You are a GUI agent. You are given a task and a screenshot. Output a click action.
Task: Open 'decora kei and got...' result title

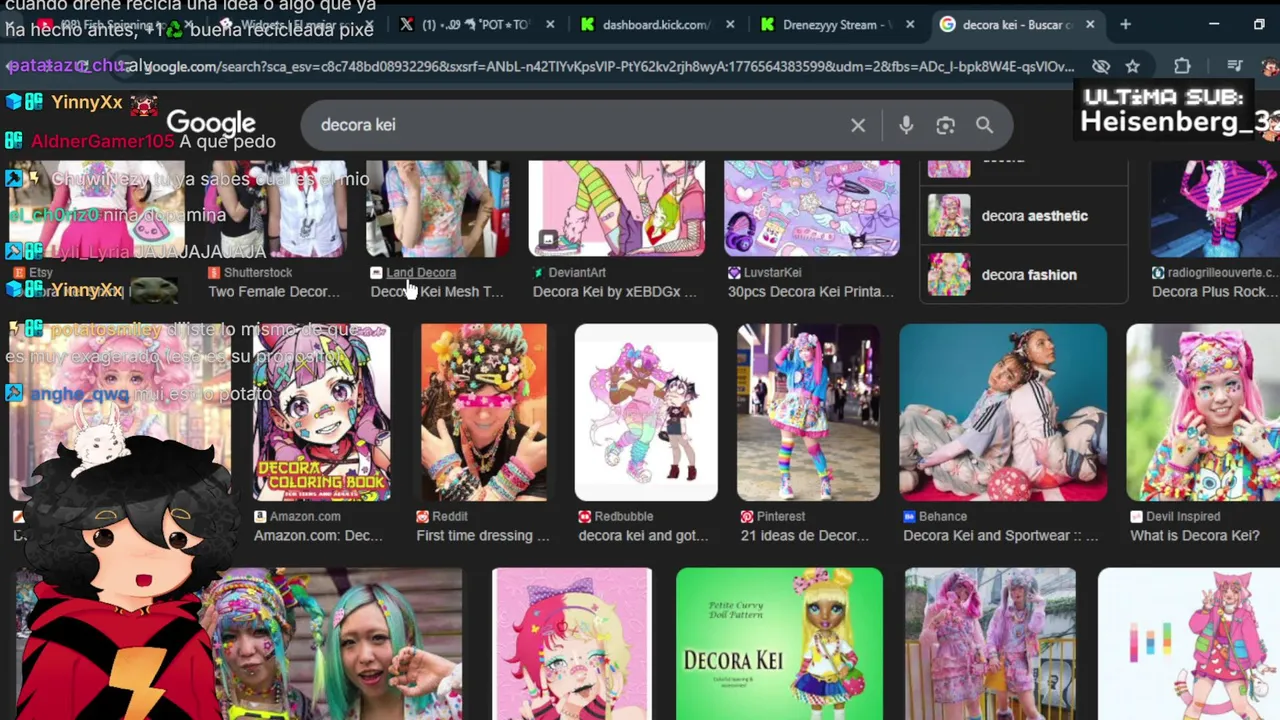pyautogui.click(x=643, y=536)
